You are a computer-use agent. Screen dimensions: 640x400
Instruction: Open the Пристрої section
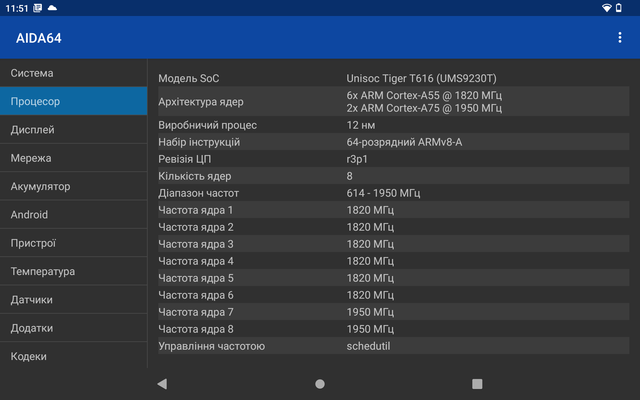73,243
